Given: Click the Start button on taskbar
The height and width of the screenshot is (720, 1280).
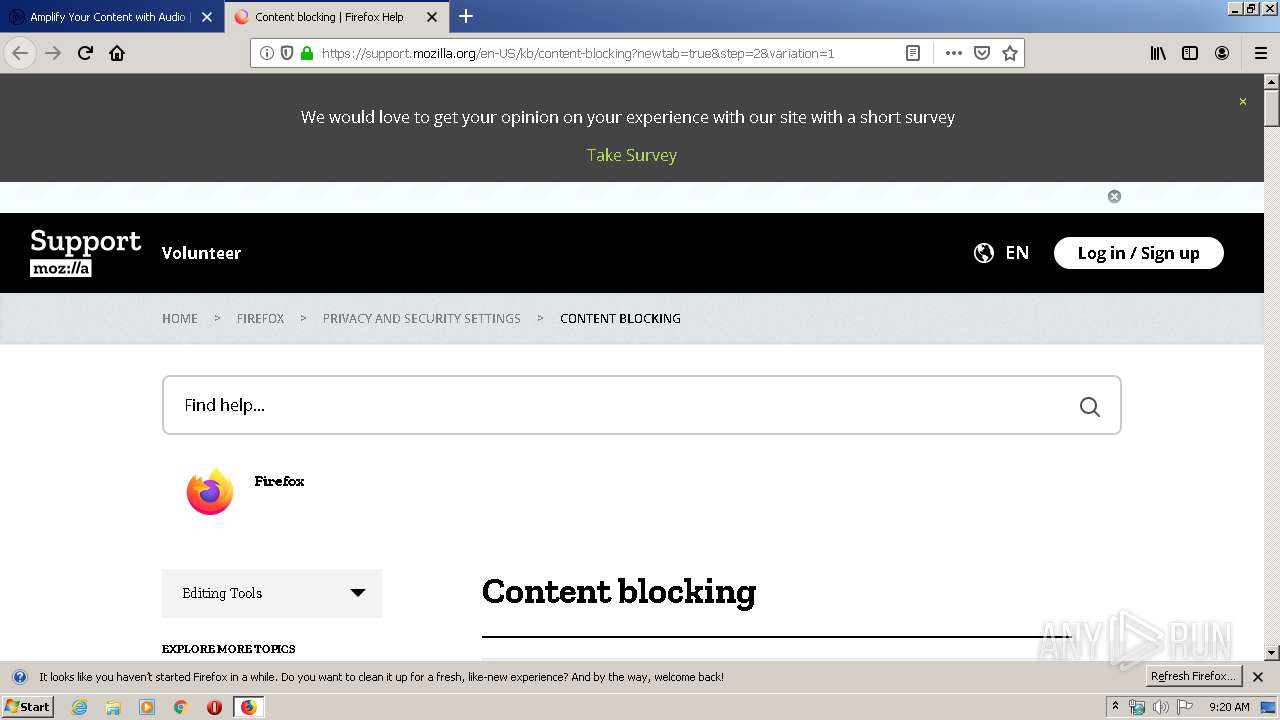Looking at the screenshot, I should click(28, 706).
